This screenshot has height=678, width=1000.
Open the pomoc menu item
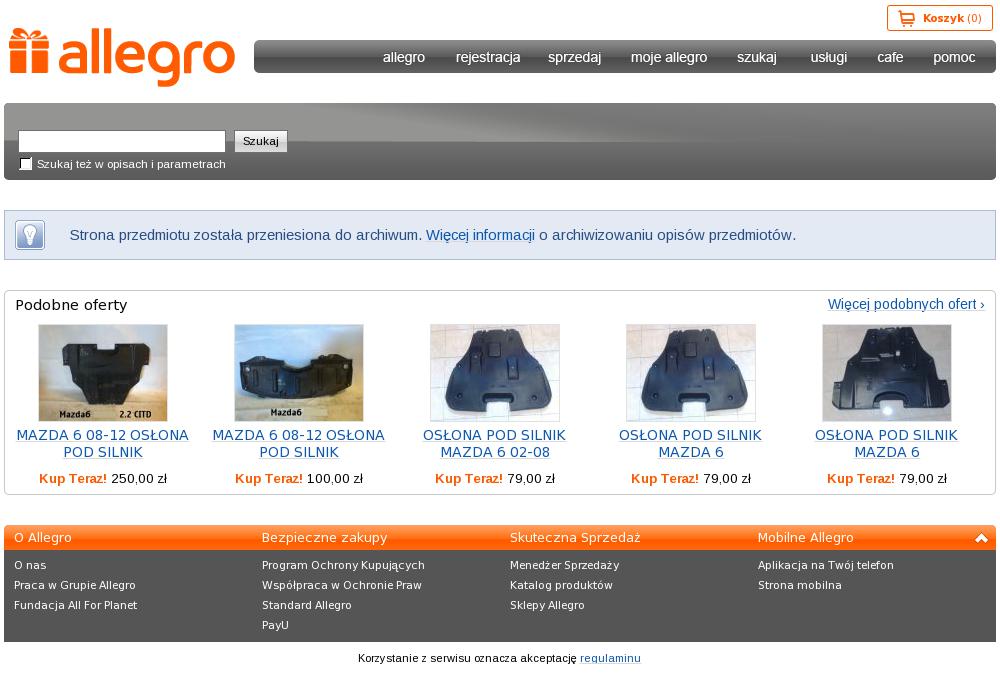point(954,57)
